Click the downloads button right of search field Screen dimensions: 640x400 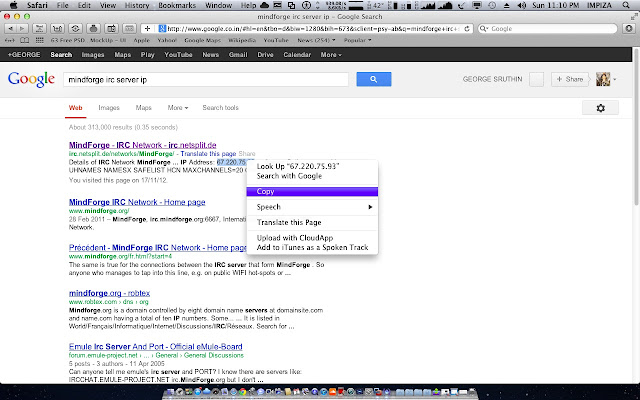630,29
